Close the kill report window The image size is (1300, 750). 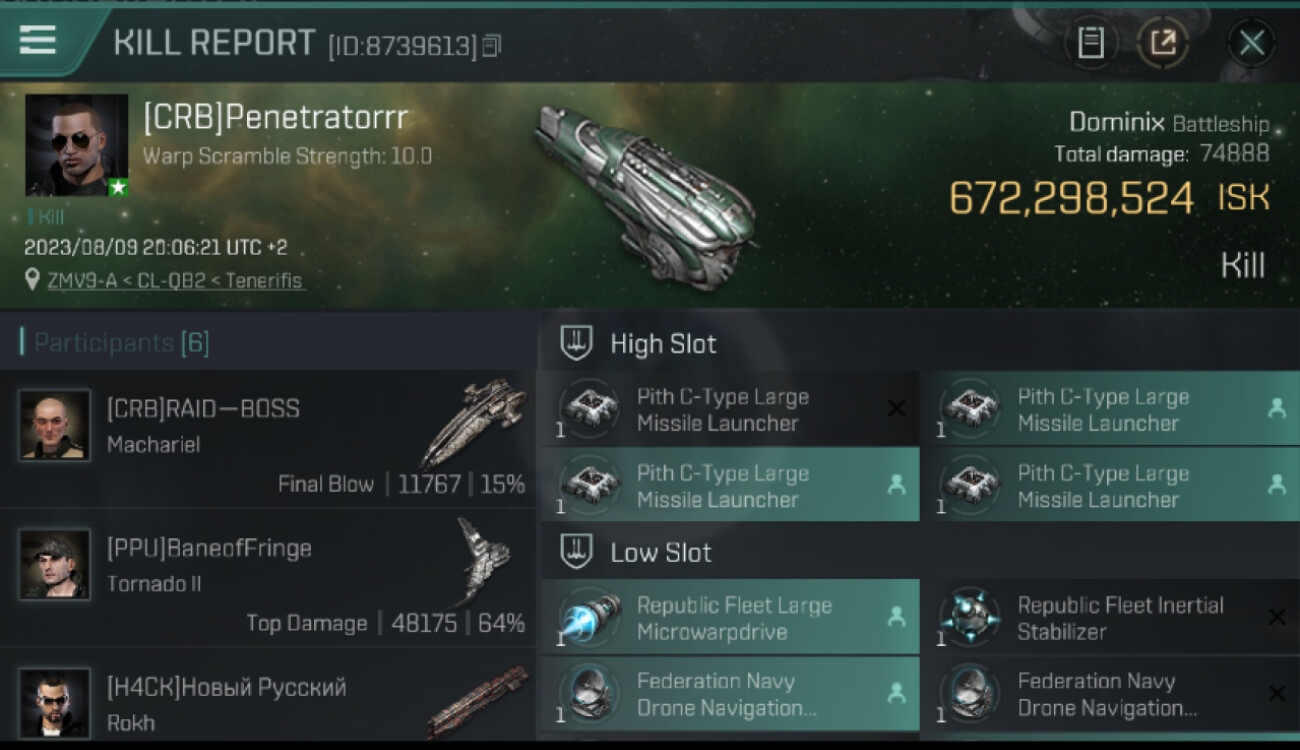[1251, 43]
